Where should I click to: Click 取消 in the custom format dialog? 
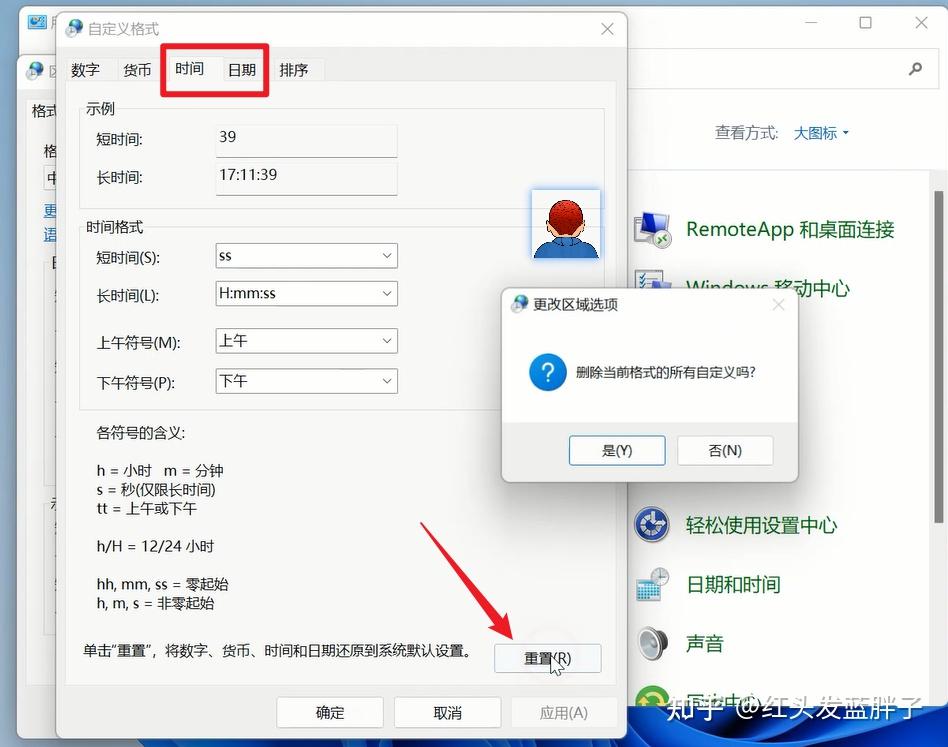tap(447, 713)
